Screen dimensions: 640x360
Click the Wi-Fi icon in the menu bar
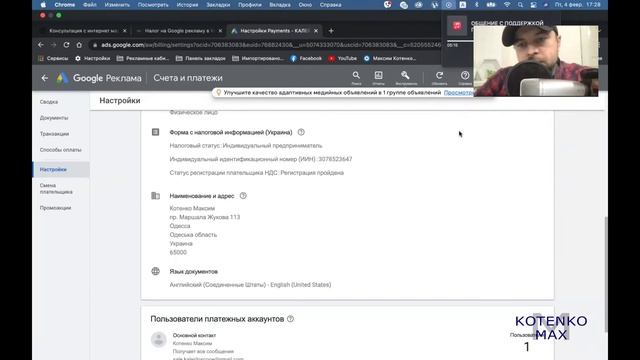tap(507, 5)
